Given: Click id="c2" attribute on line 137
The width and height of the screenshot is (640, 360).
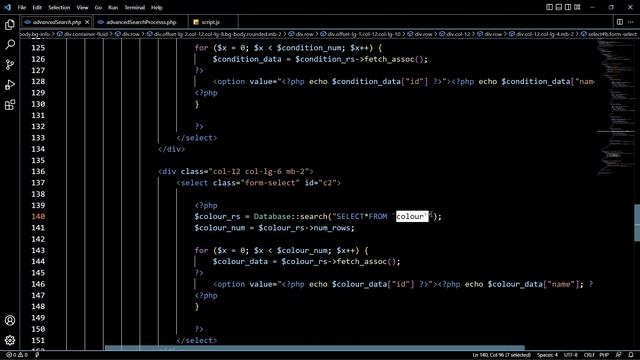Looking at the screenshot, I should coord(320,183).
